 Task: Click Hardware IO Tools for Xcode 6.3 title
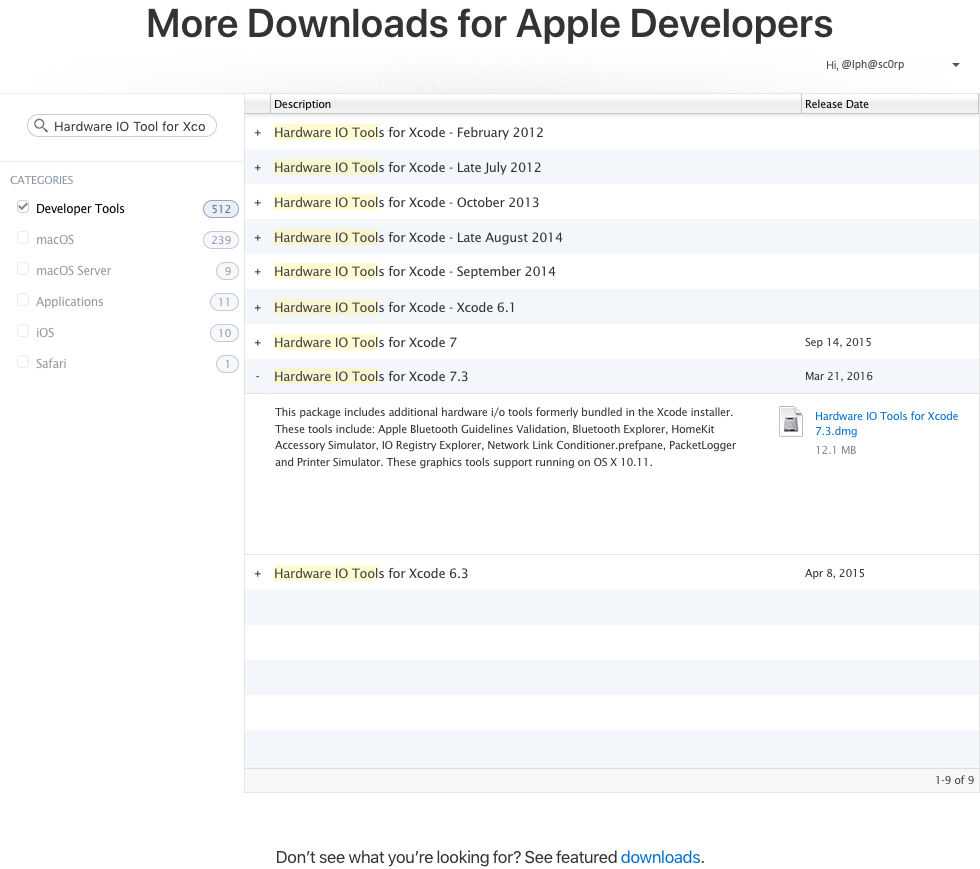pyautogui.click(x=371, y=573)
